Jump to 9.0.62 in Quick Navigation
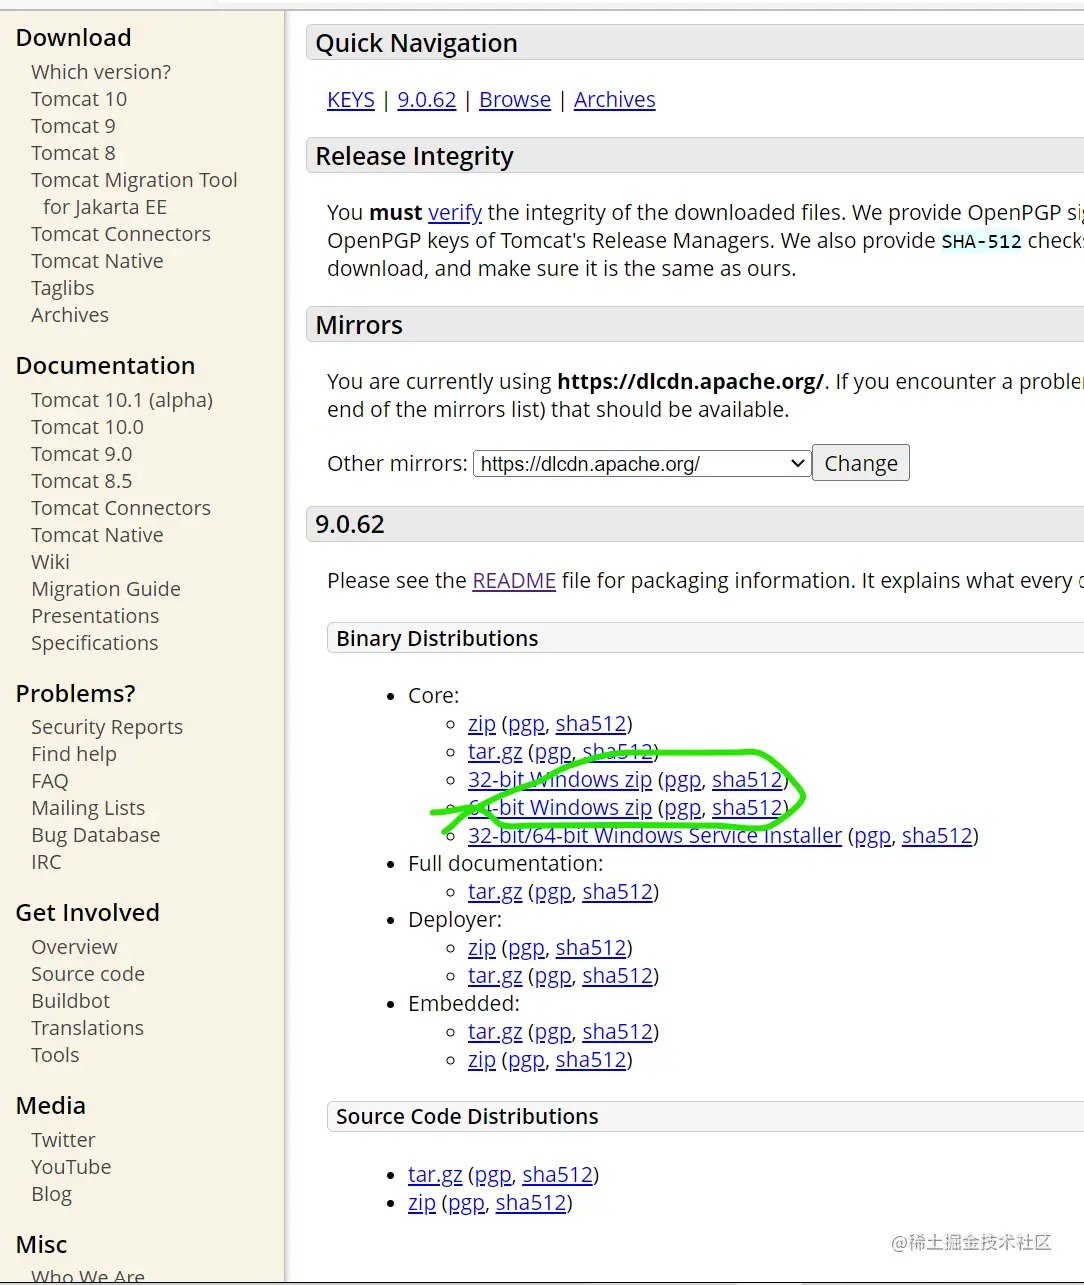This screenshot has height=1285, width=1084. [x=427, y=100]
